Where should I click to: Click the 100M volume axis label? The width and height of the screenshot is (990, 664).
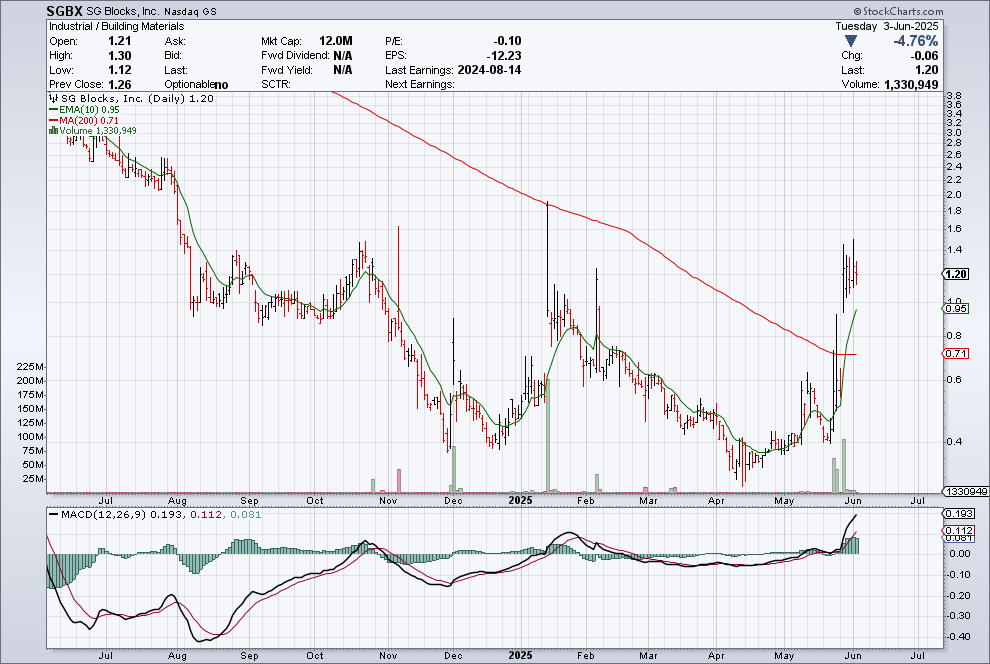[32, 437]
